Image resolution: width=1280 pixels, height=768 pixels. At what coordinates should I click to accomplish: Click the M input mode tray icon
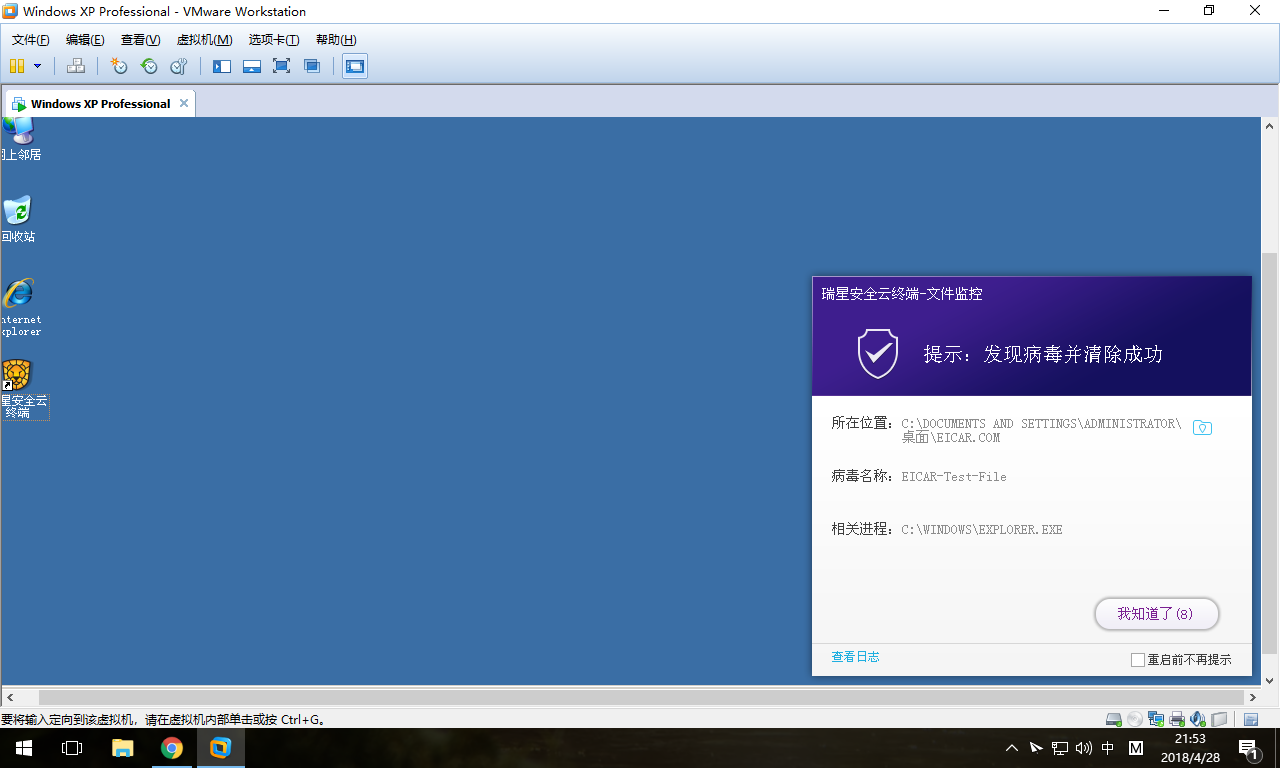[x=1136, y=748]
